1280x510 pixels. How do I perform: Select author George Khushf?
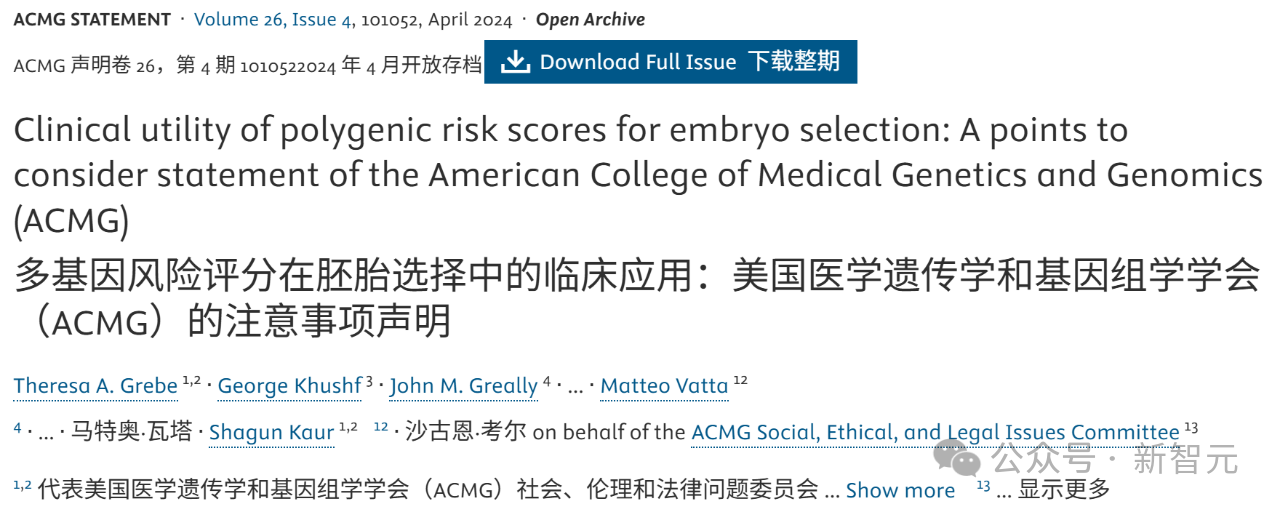(289, 385)
